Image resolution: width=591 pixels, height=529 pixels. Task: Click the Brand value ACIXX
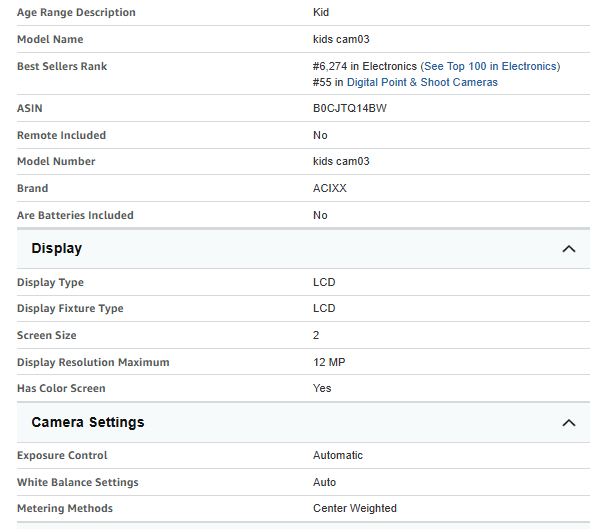pyautogui.click(x=330, y=188)
